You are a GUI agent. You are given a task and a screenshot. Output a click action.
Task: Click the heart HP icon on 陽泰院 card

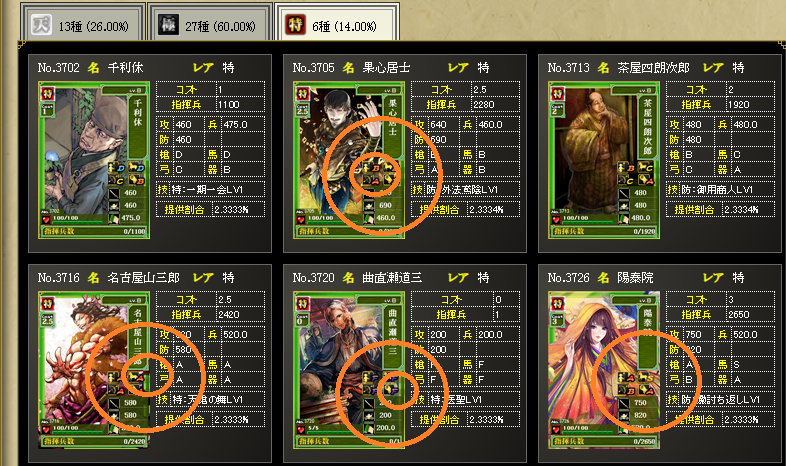click(x=556, y=429)
